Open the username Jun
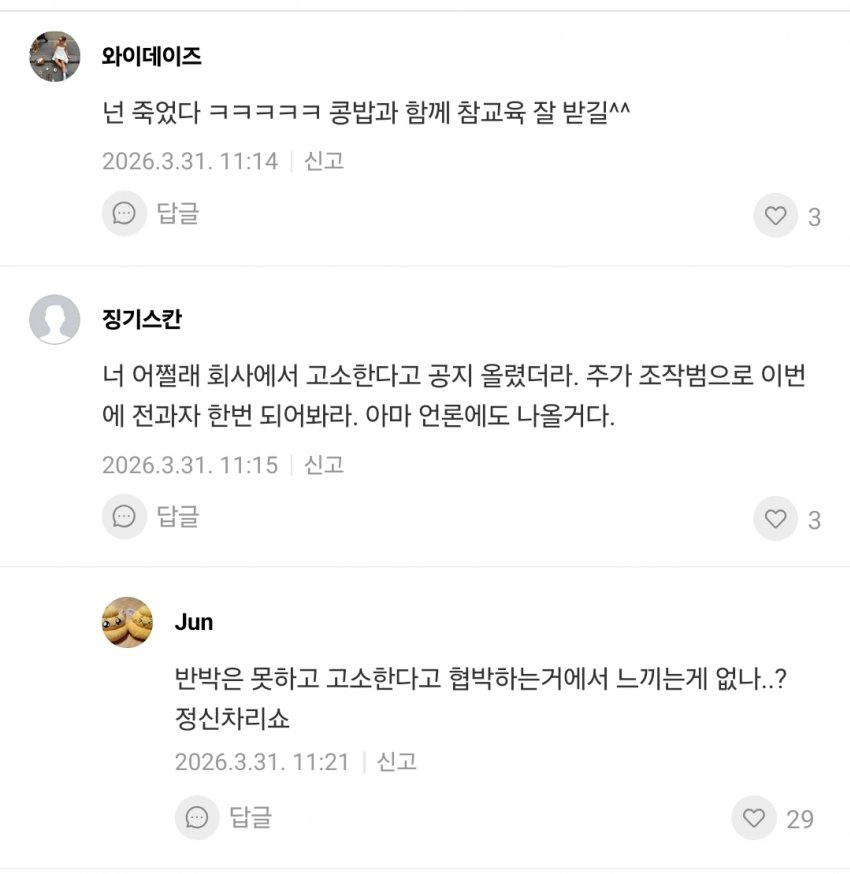The image size is (850, 874). click(x=194, y=622)
